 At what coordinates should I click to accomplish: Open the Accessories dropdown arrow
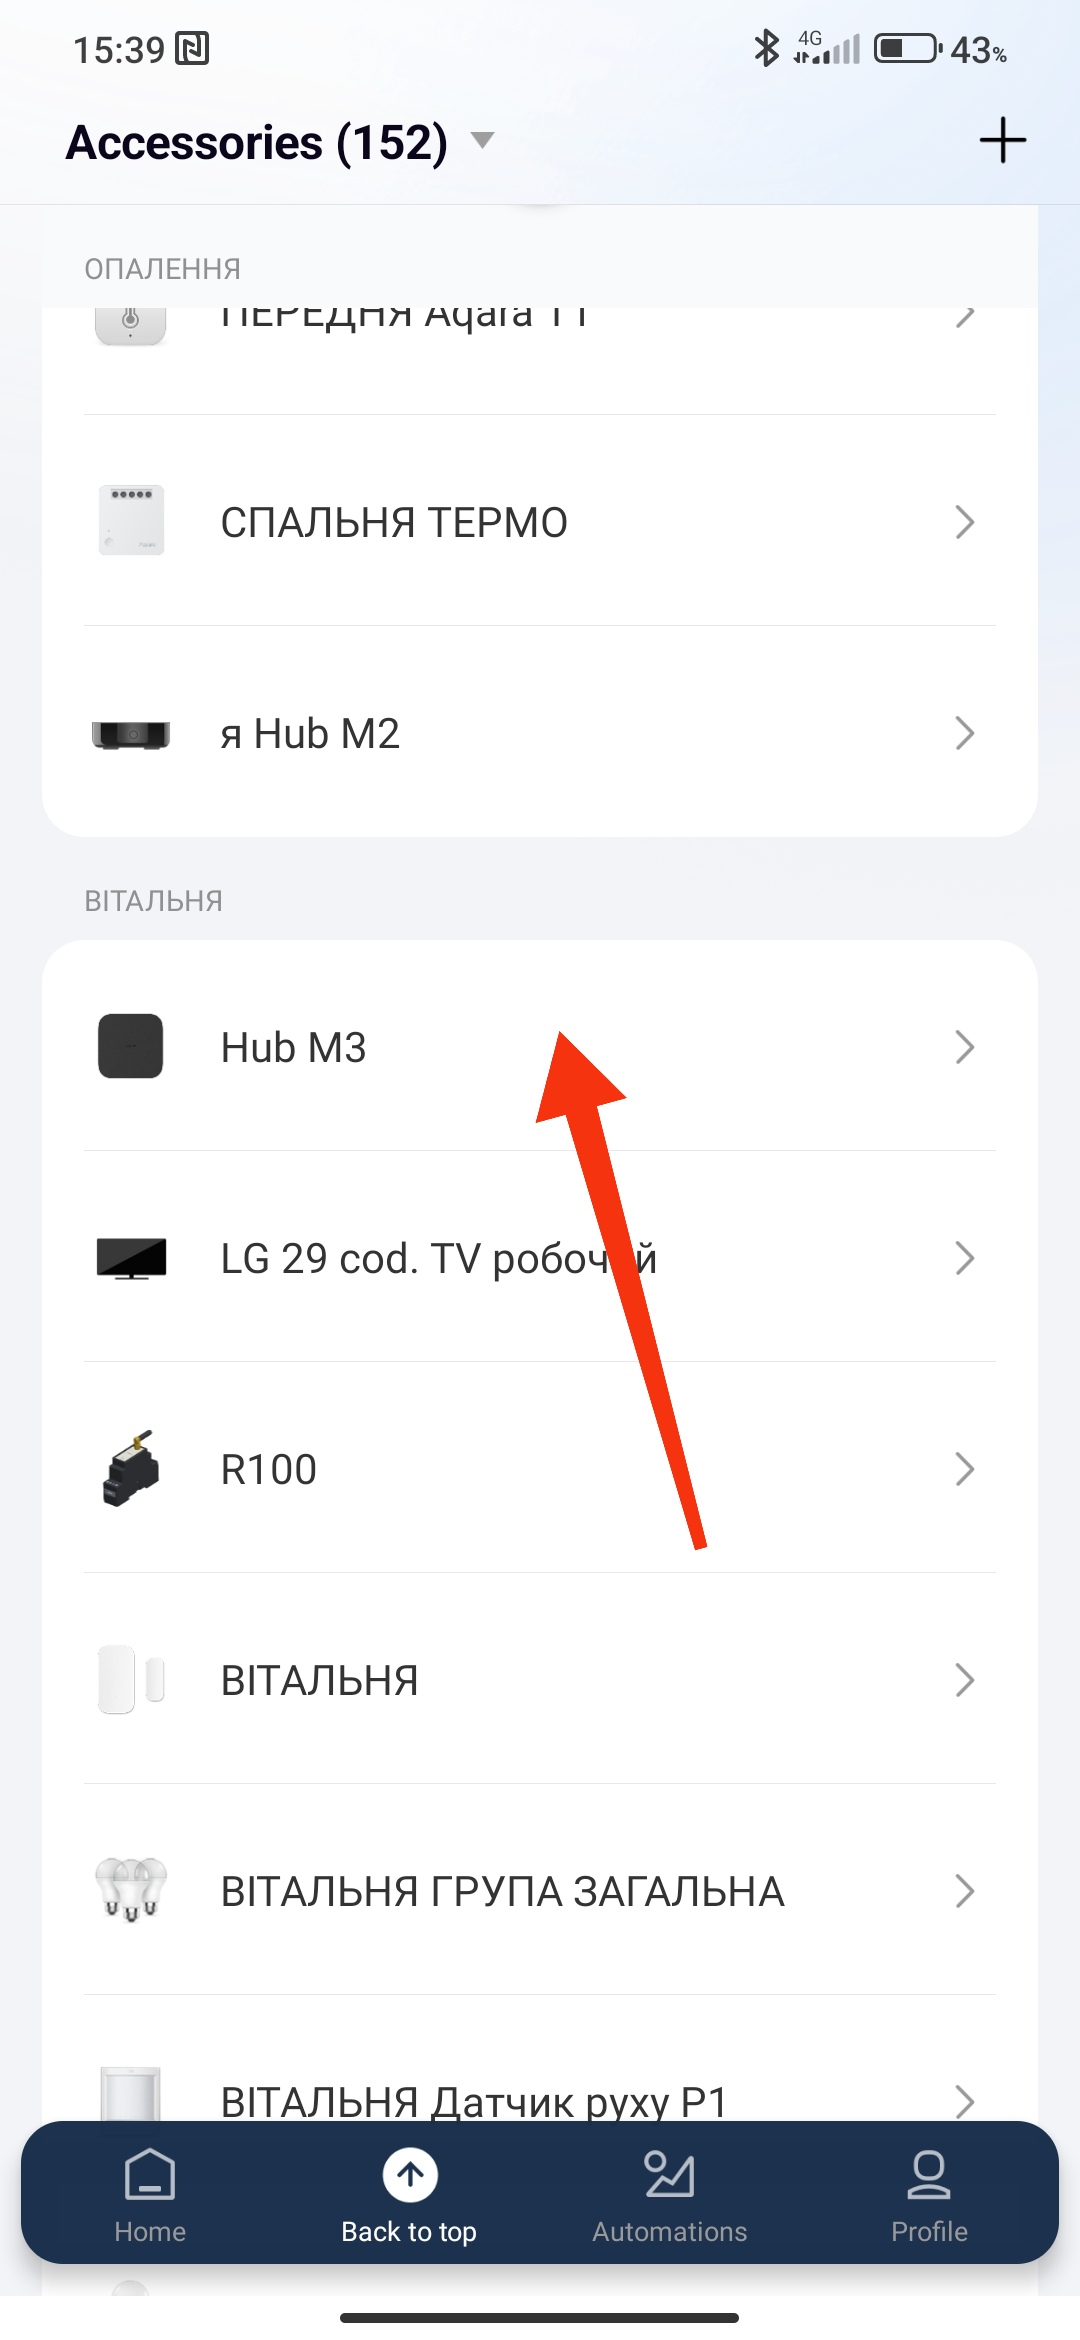click(483, 140)
